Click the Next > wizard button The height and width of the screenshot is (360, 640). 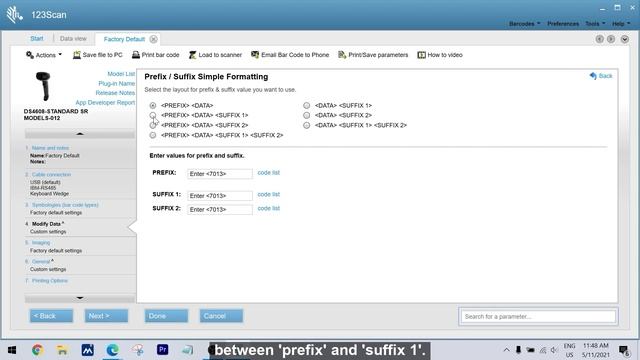[x=106, y=316]
